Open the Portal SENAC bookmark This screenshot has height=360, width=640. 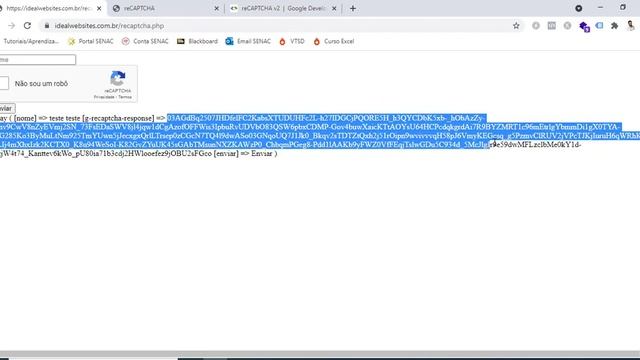(91, 41)
